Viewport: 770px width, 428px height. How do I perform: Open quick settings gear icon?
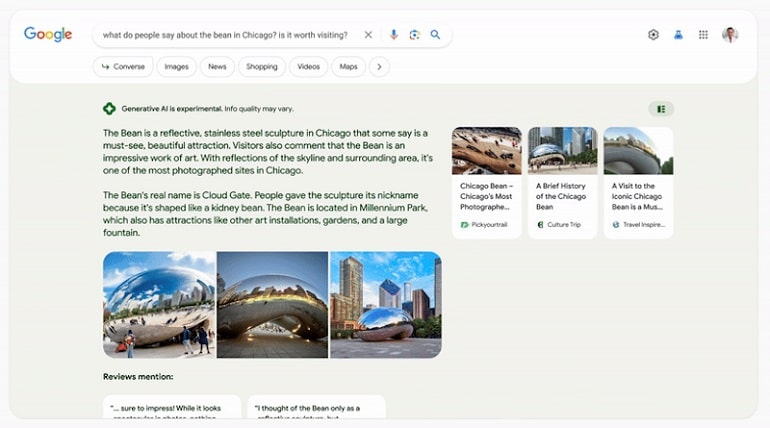point(653,35)
